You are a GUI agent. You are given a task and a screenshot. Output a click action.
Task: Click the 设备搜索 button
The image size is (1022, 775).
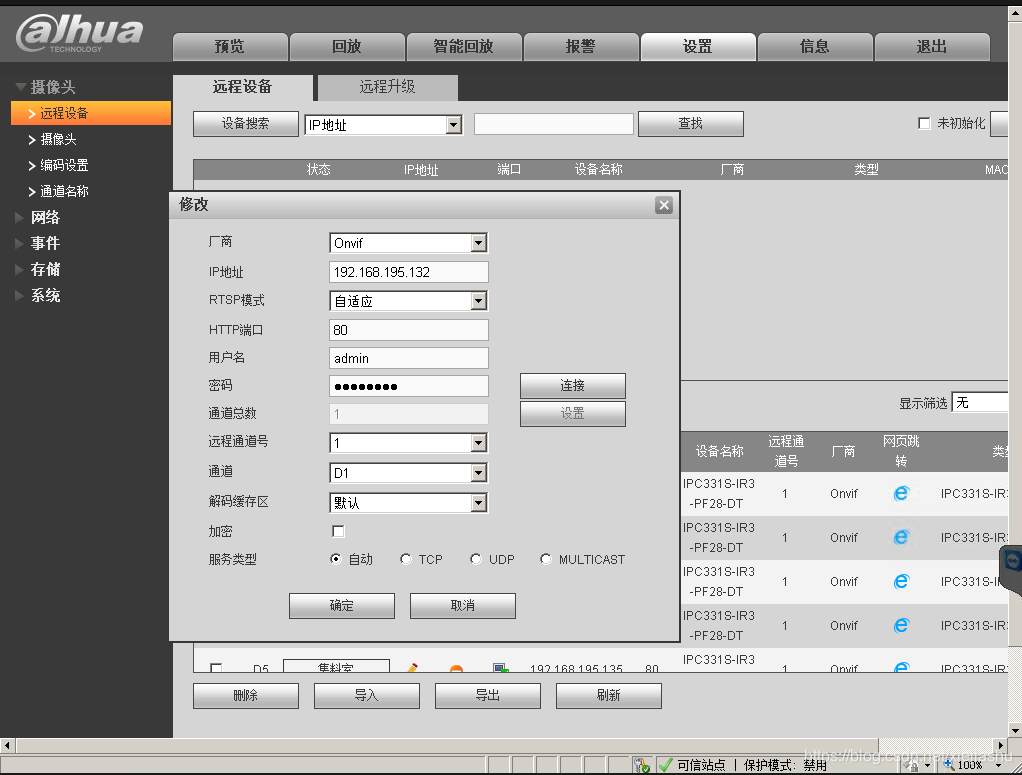click(246, 124)
